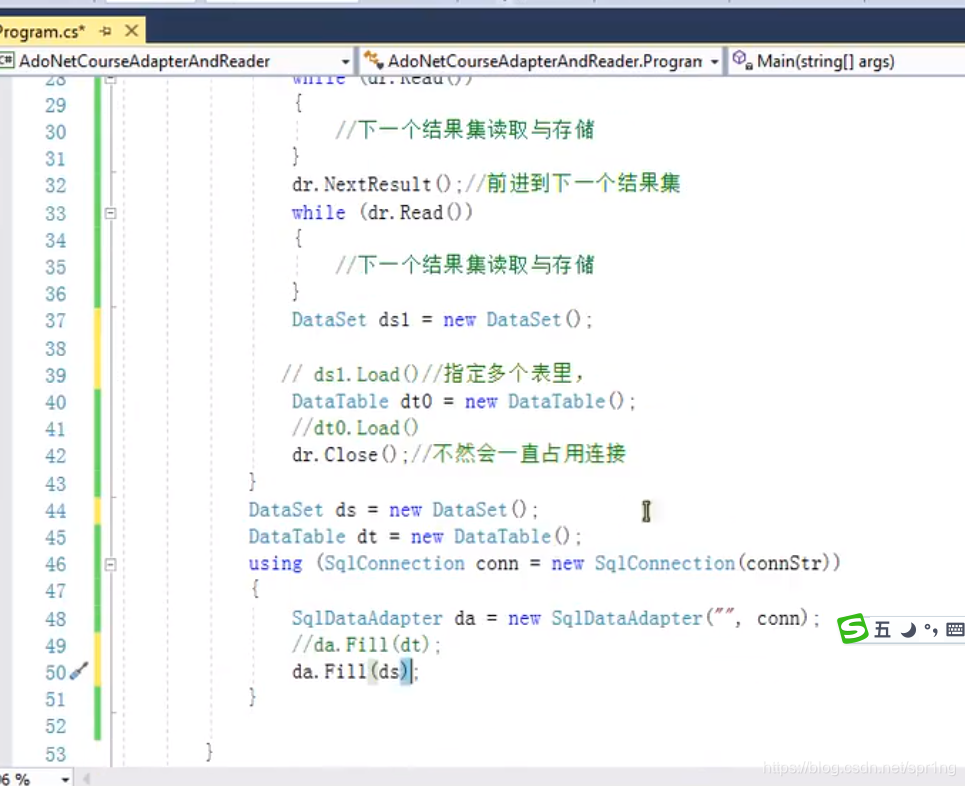Click the commented '//da.Fill(dt)' line
This screenshot has height=786, width=965.
(366, 645)
